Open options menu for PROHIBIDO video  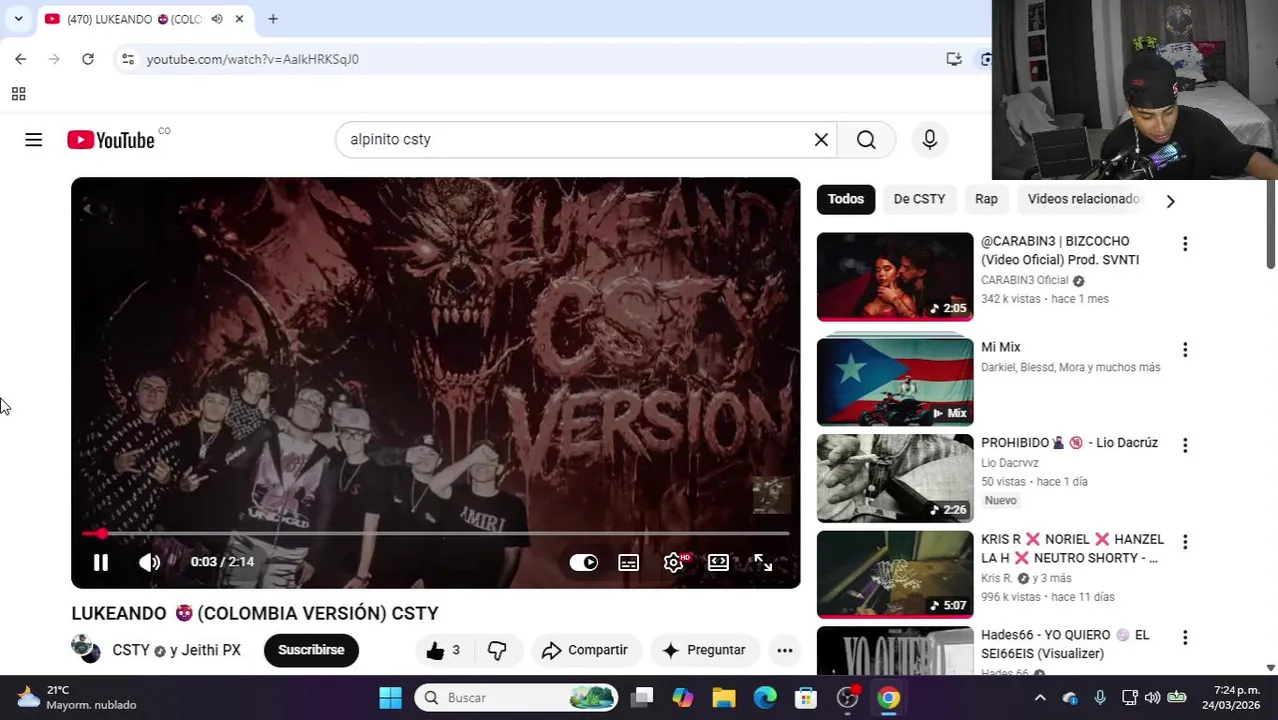click(x=1185, y=445)
